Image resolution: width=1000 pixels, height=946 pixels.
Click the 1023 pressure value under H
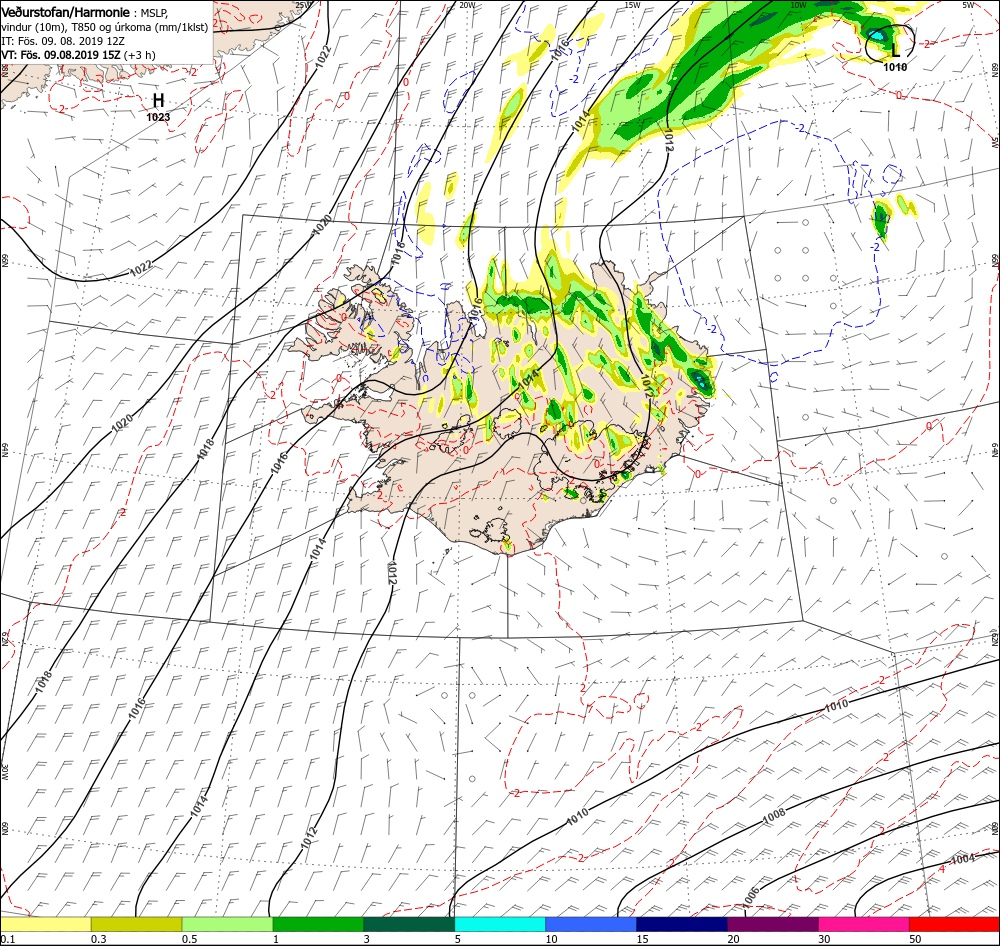(158, 117)
